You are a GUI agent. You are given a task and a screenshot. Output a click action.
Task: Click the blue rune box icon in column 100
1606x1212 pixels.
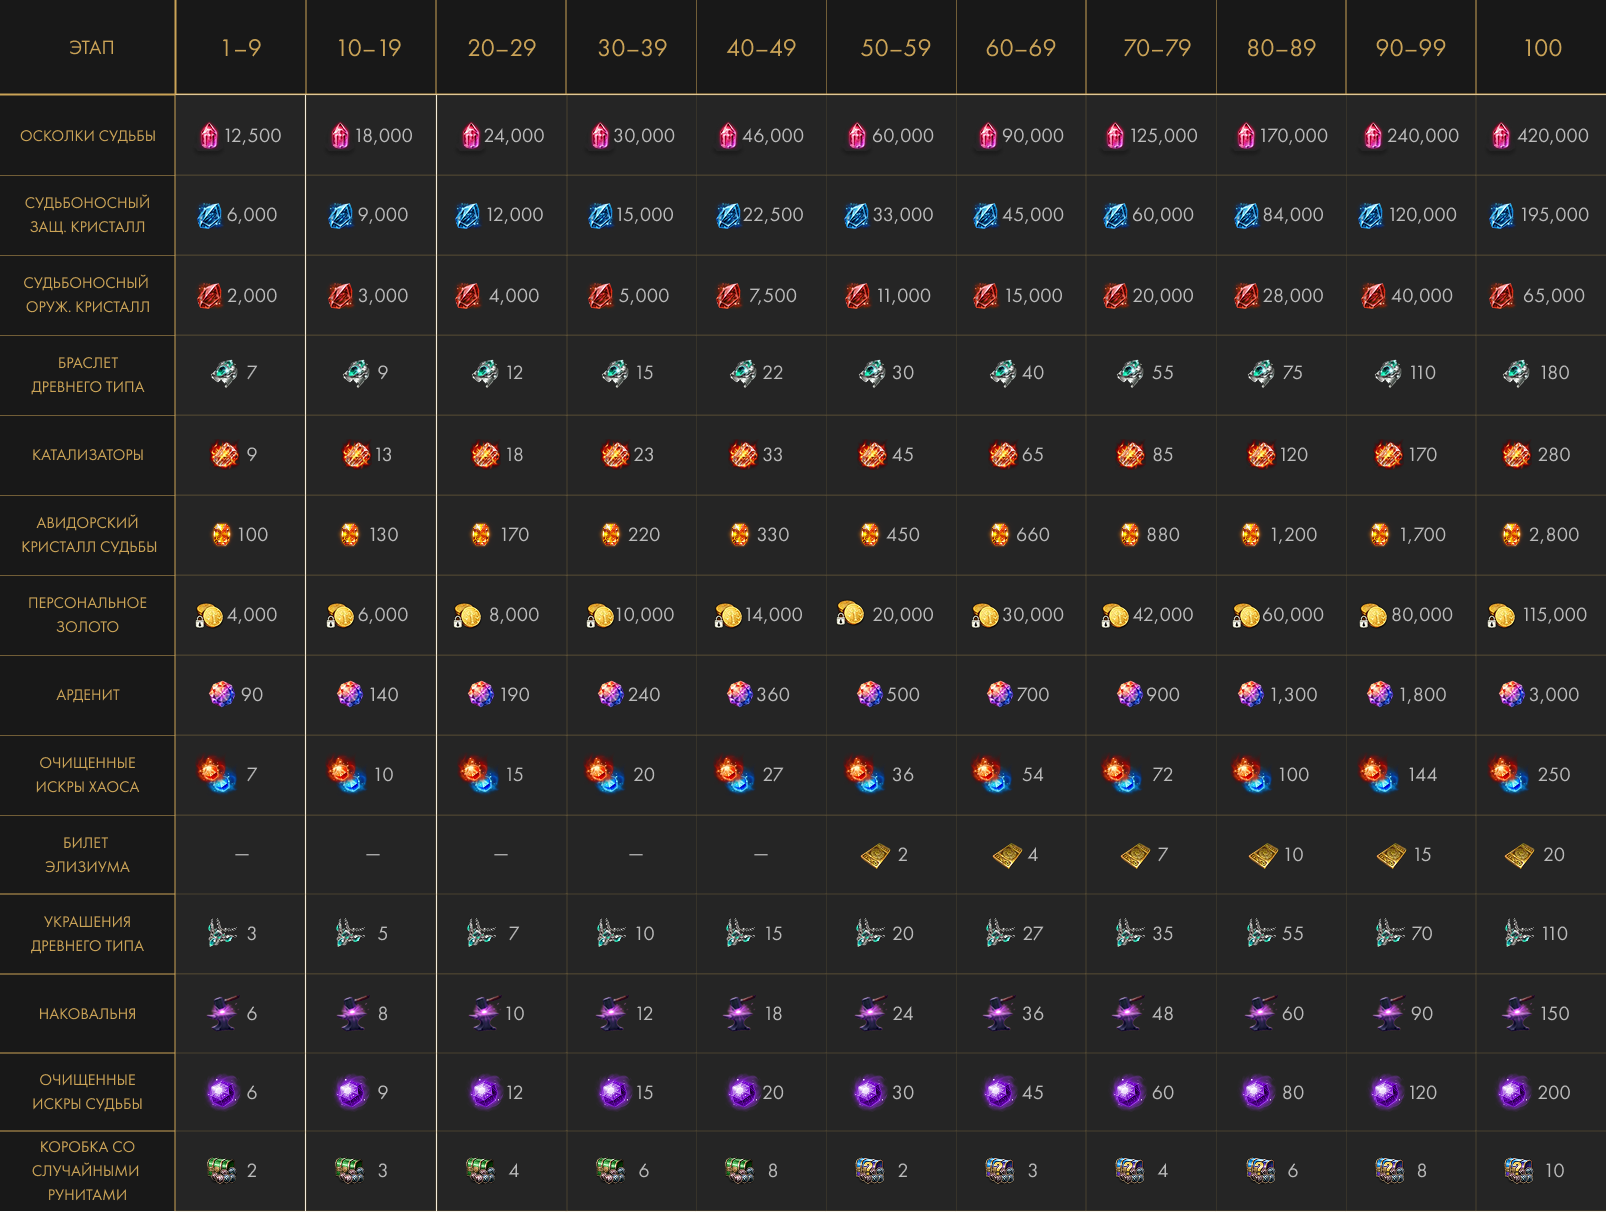(1519, 1170)
